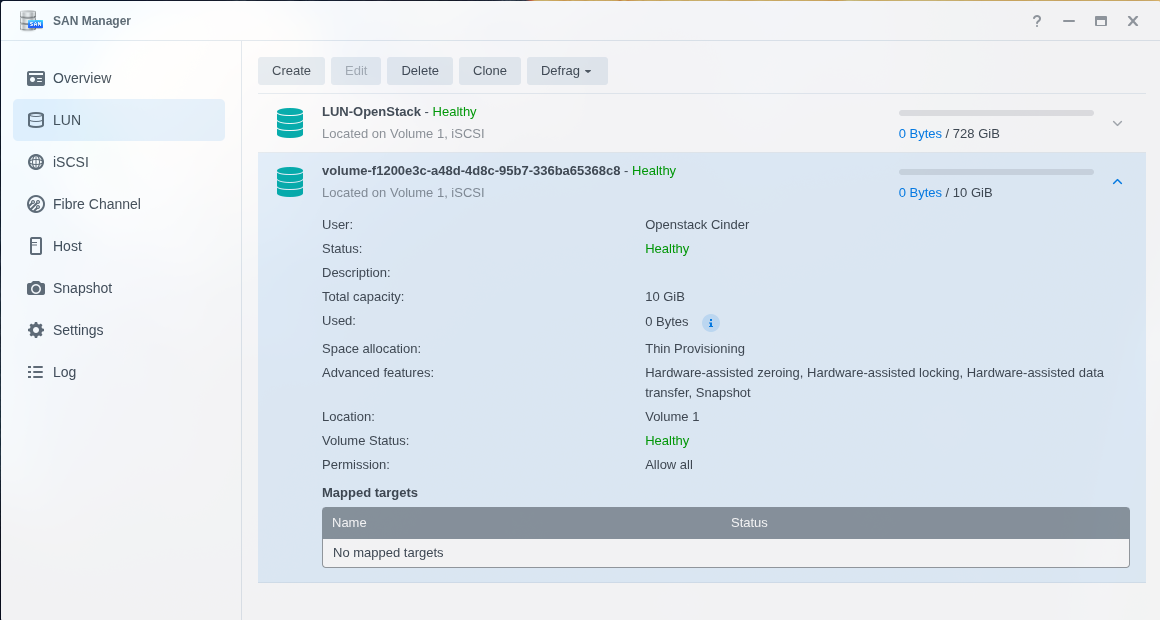Click the Delete button
This screenshot has height=620, width=1160.
click(420, 71)
